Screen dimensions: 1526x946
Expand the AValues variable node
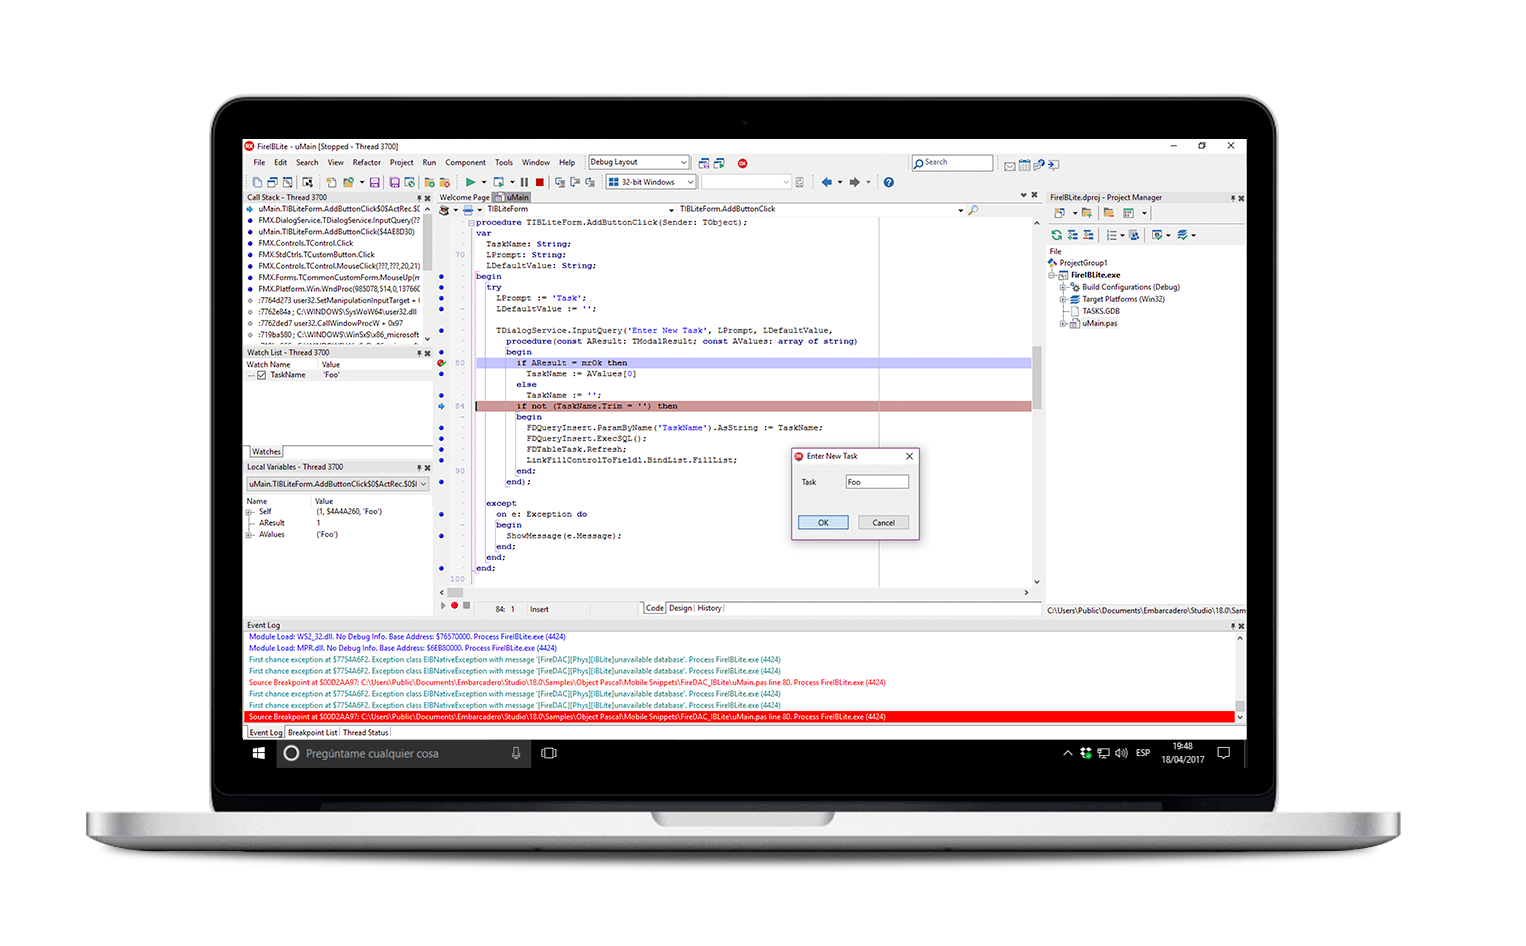tap(250, 535)
